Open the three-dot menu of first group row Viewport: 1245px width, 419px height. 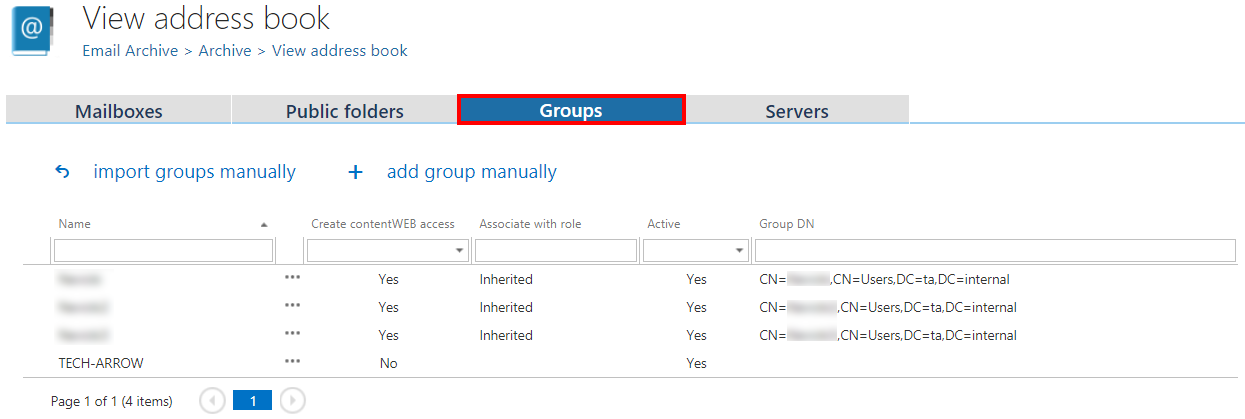pos(292,278)
